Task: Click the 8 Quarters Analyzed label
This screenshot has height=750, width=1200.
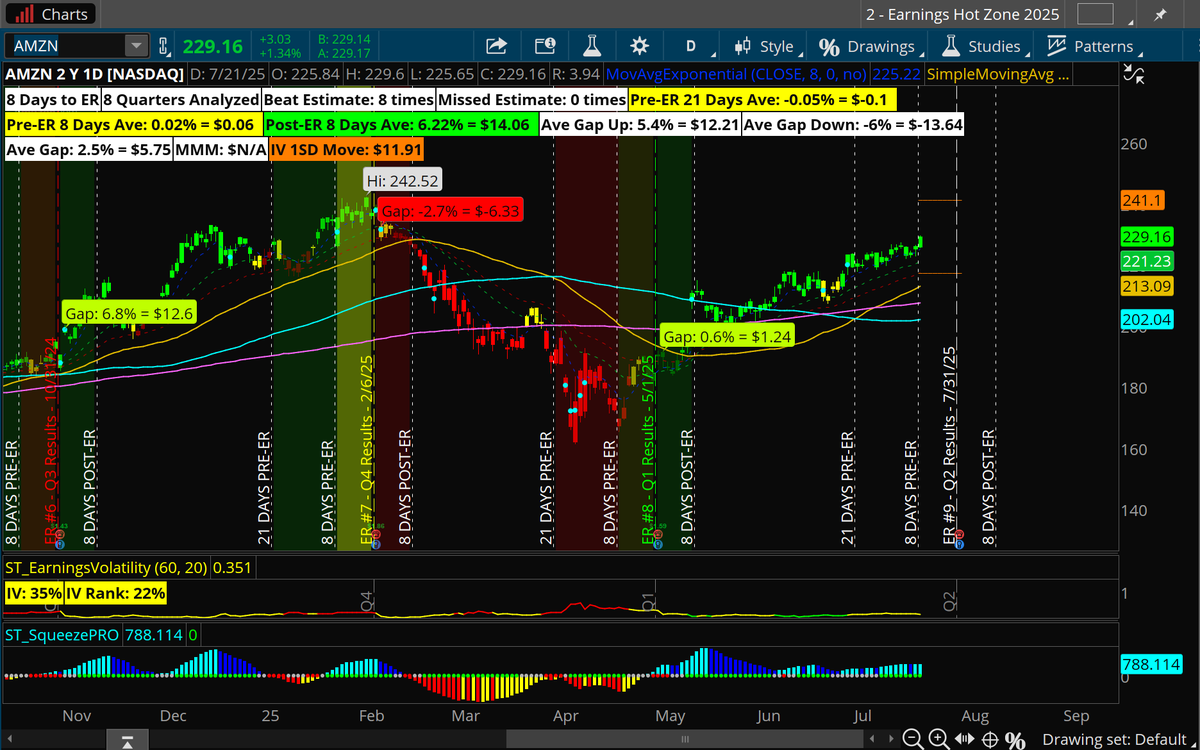Action: click(180, 100)
